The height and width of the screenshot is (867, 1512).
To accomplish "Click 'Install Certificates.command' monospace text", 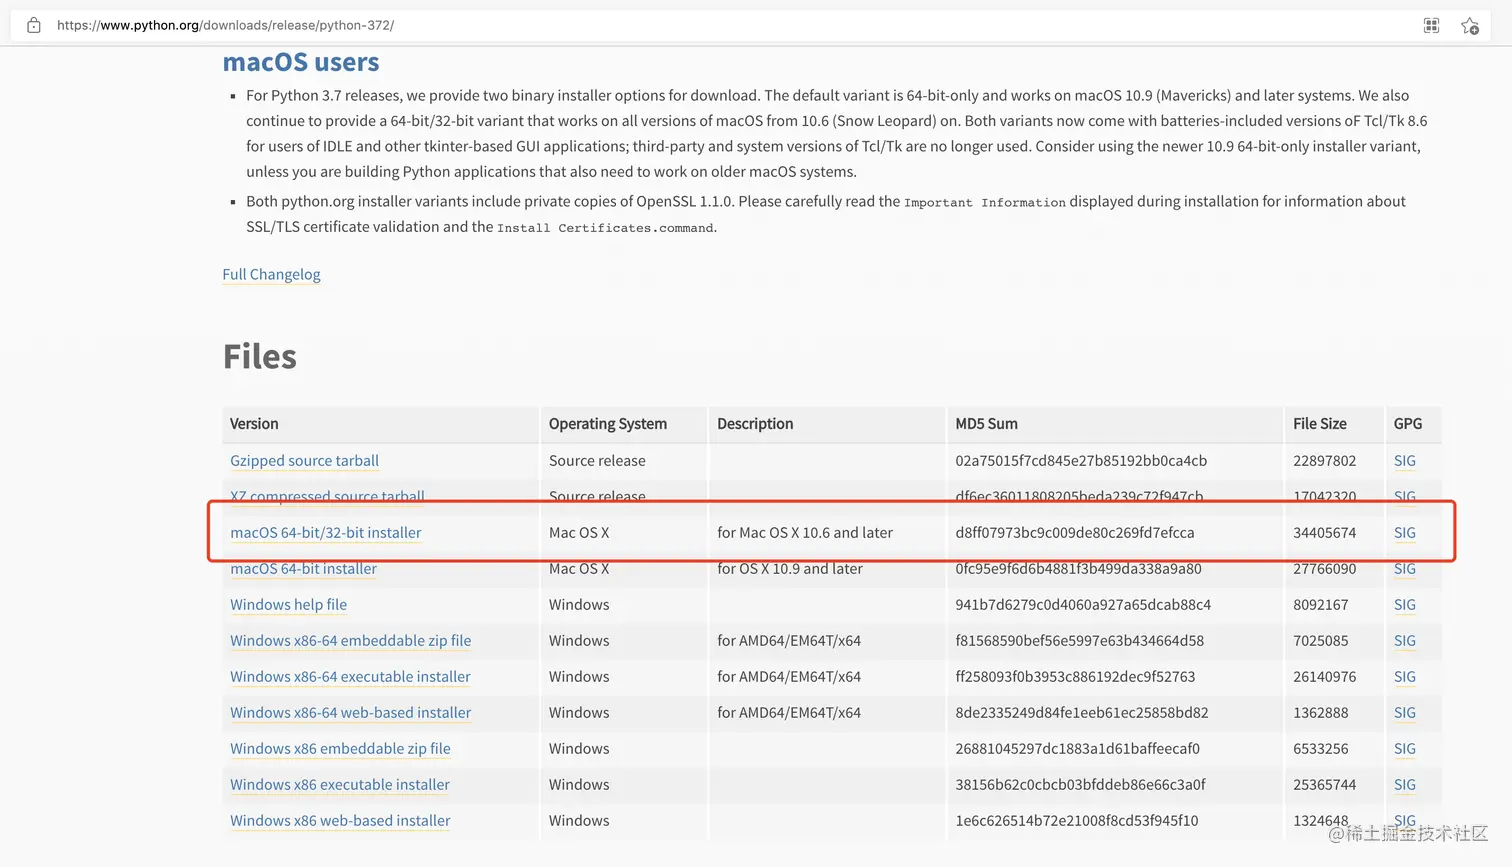I will (605, 228).
